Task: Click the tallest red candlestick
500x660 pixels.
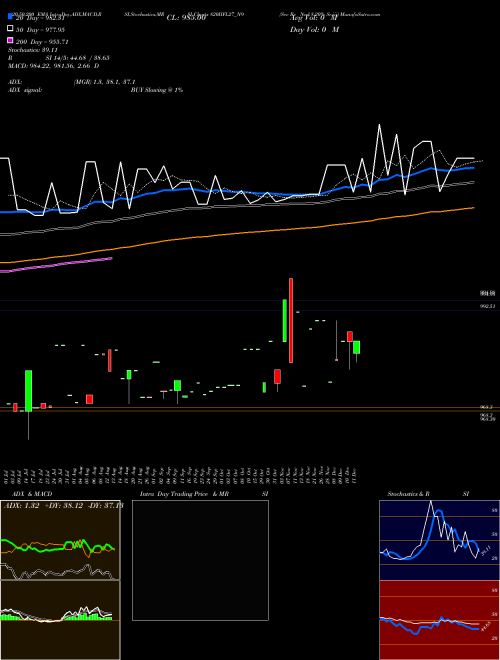Action: click(x=291, y=320)
